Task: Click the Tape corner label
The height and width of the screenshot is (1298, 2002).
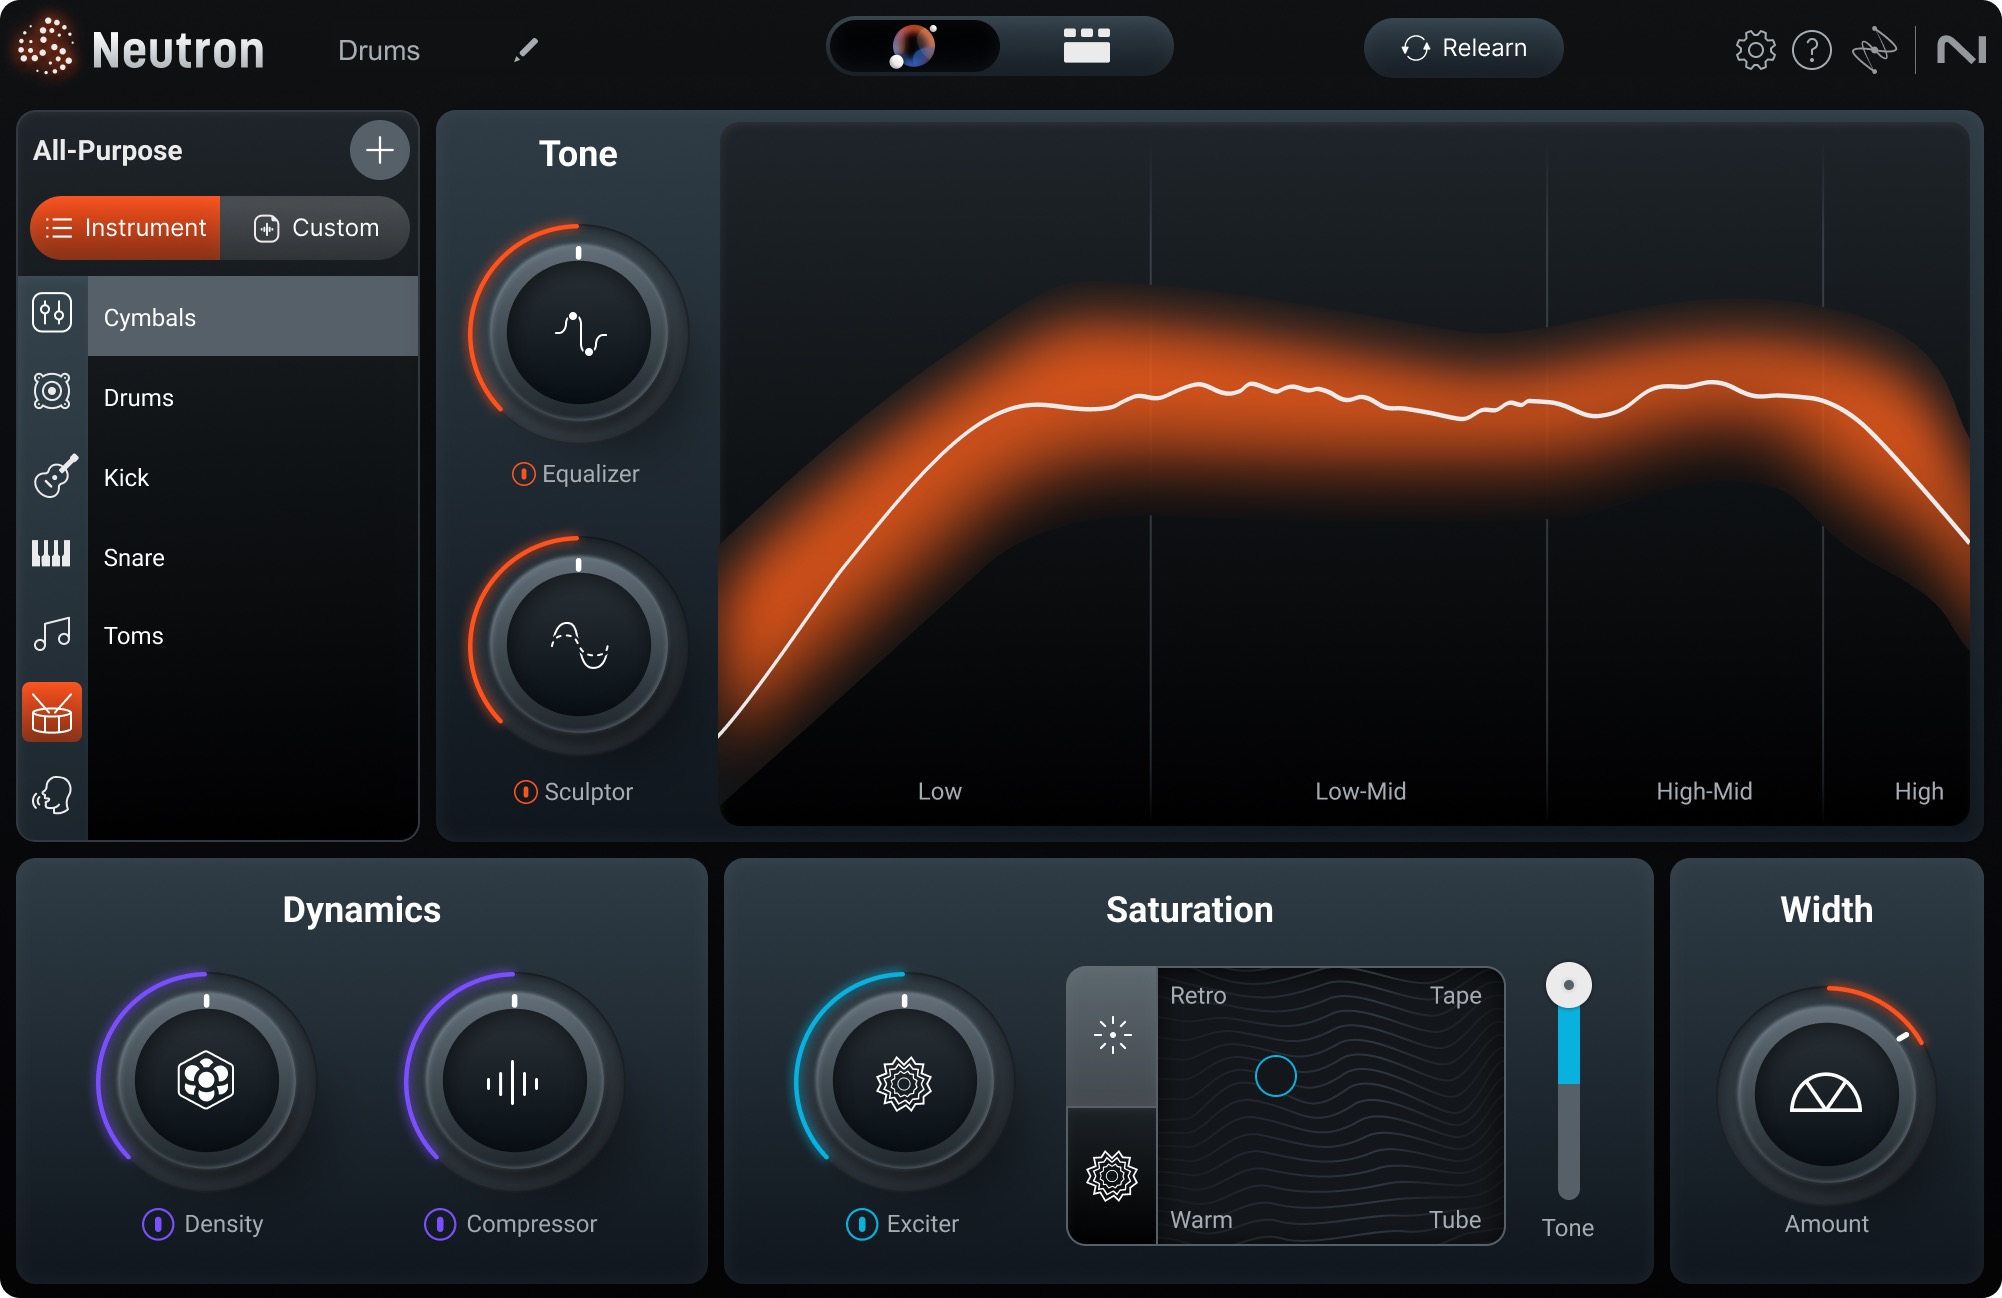Action: [1455, 995]
